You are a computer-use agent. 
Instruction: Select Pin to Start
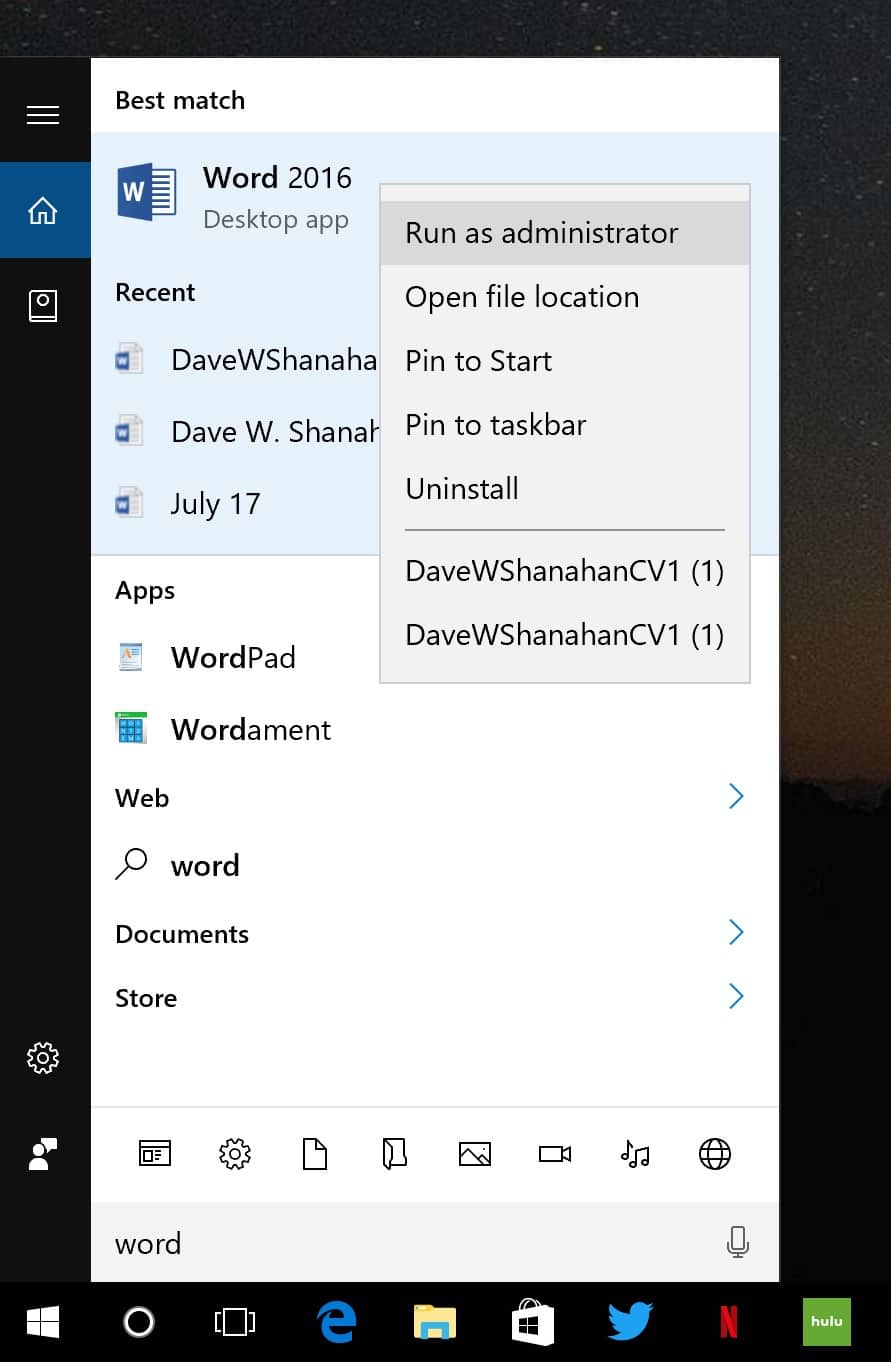[x=565, y=361]
